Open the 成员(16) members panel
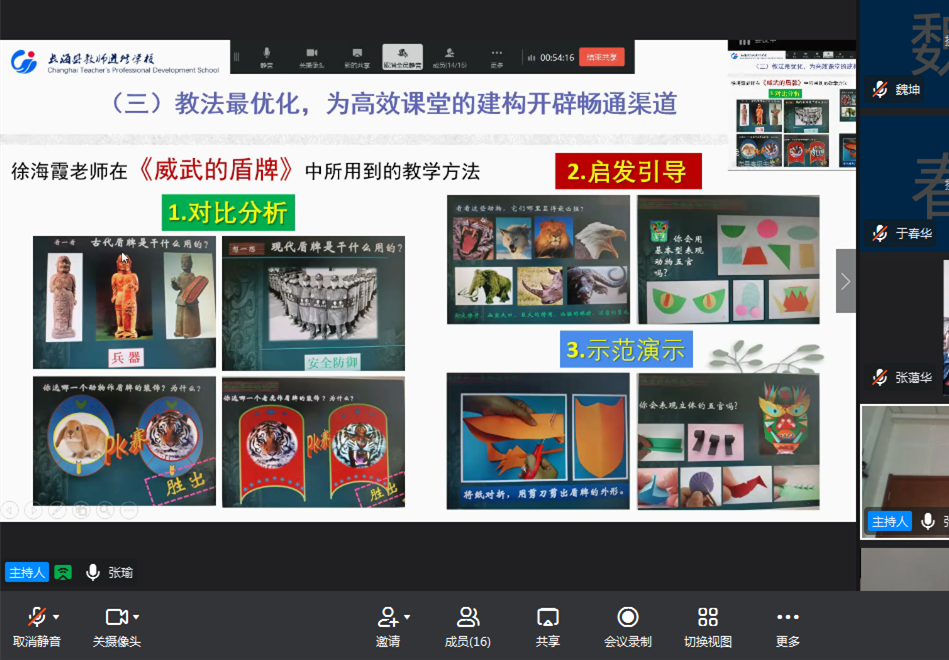 click(467, 627)
